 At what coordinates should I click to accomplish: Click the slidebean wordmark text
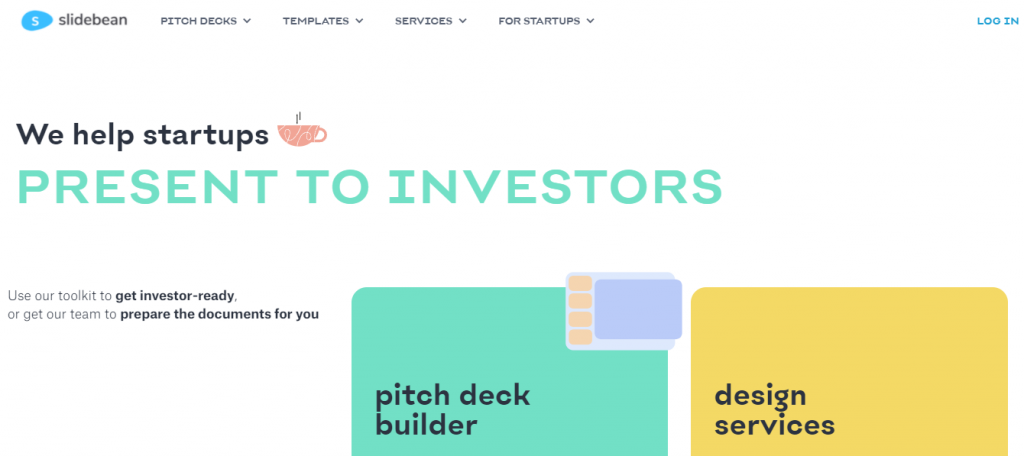[93, 20]
